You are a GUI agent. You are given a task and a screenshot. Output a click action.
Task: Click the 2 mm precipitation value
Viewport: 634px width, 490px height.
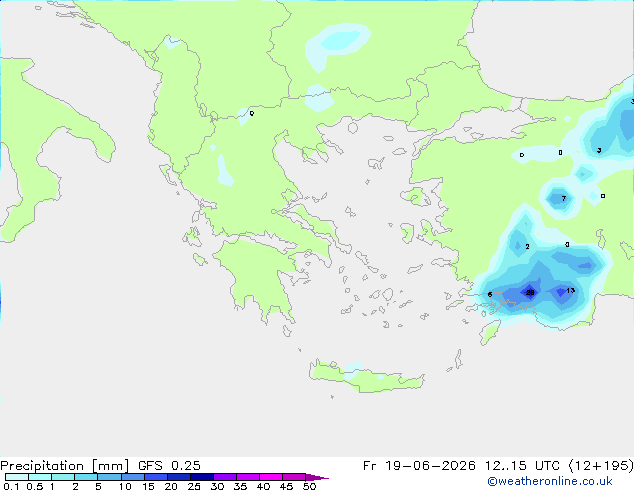coord(527,247)
